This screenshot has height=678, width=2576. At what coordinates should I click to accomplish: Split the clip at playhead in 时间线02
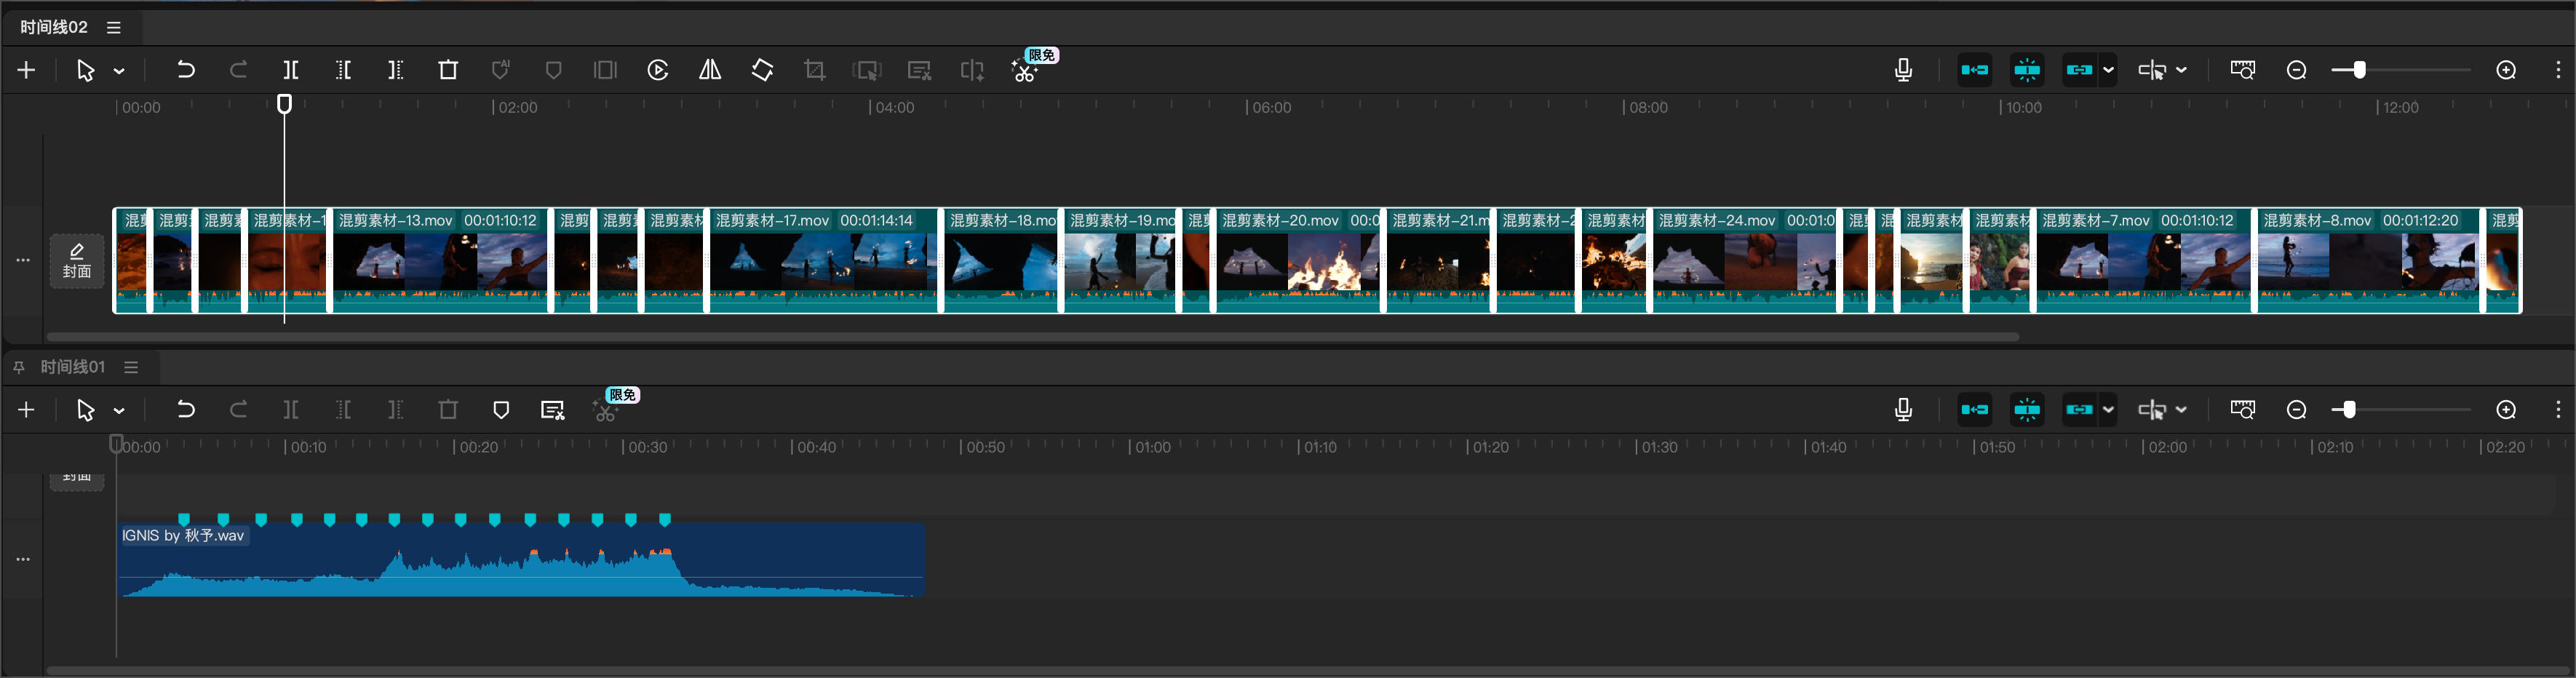(291, 70)
